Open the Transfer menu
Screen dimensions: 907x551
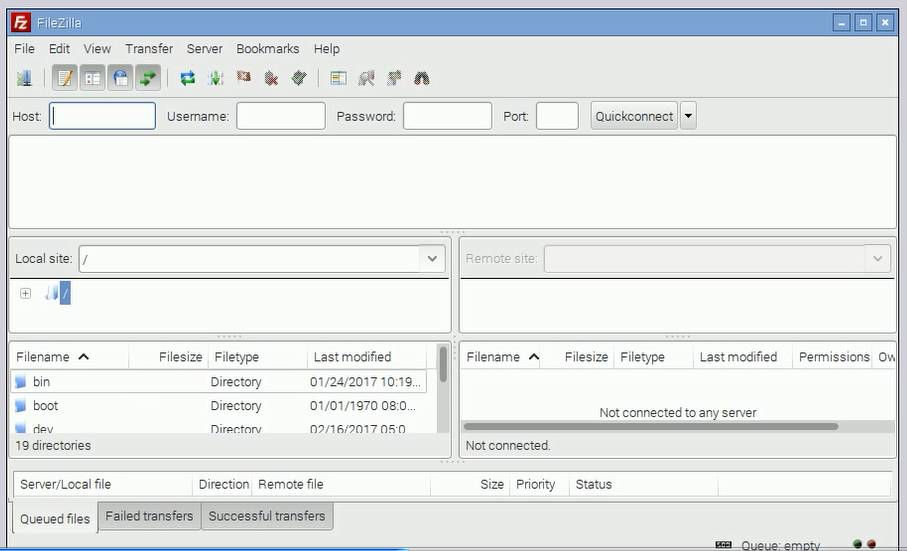click(149, 49)
